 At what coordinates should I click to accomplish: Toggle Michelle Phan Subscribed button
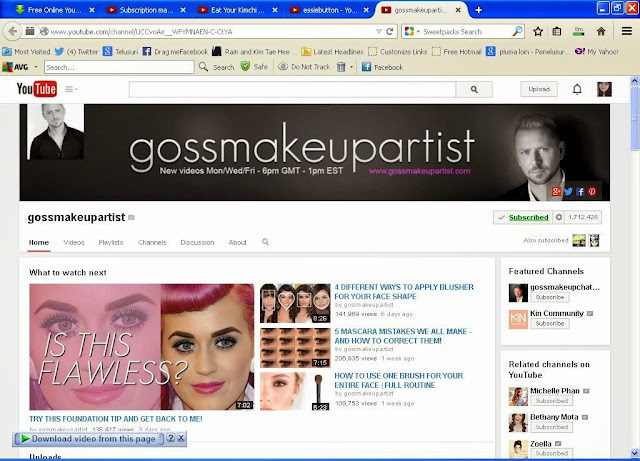pos(551,401)
